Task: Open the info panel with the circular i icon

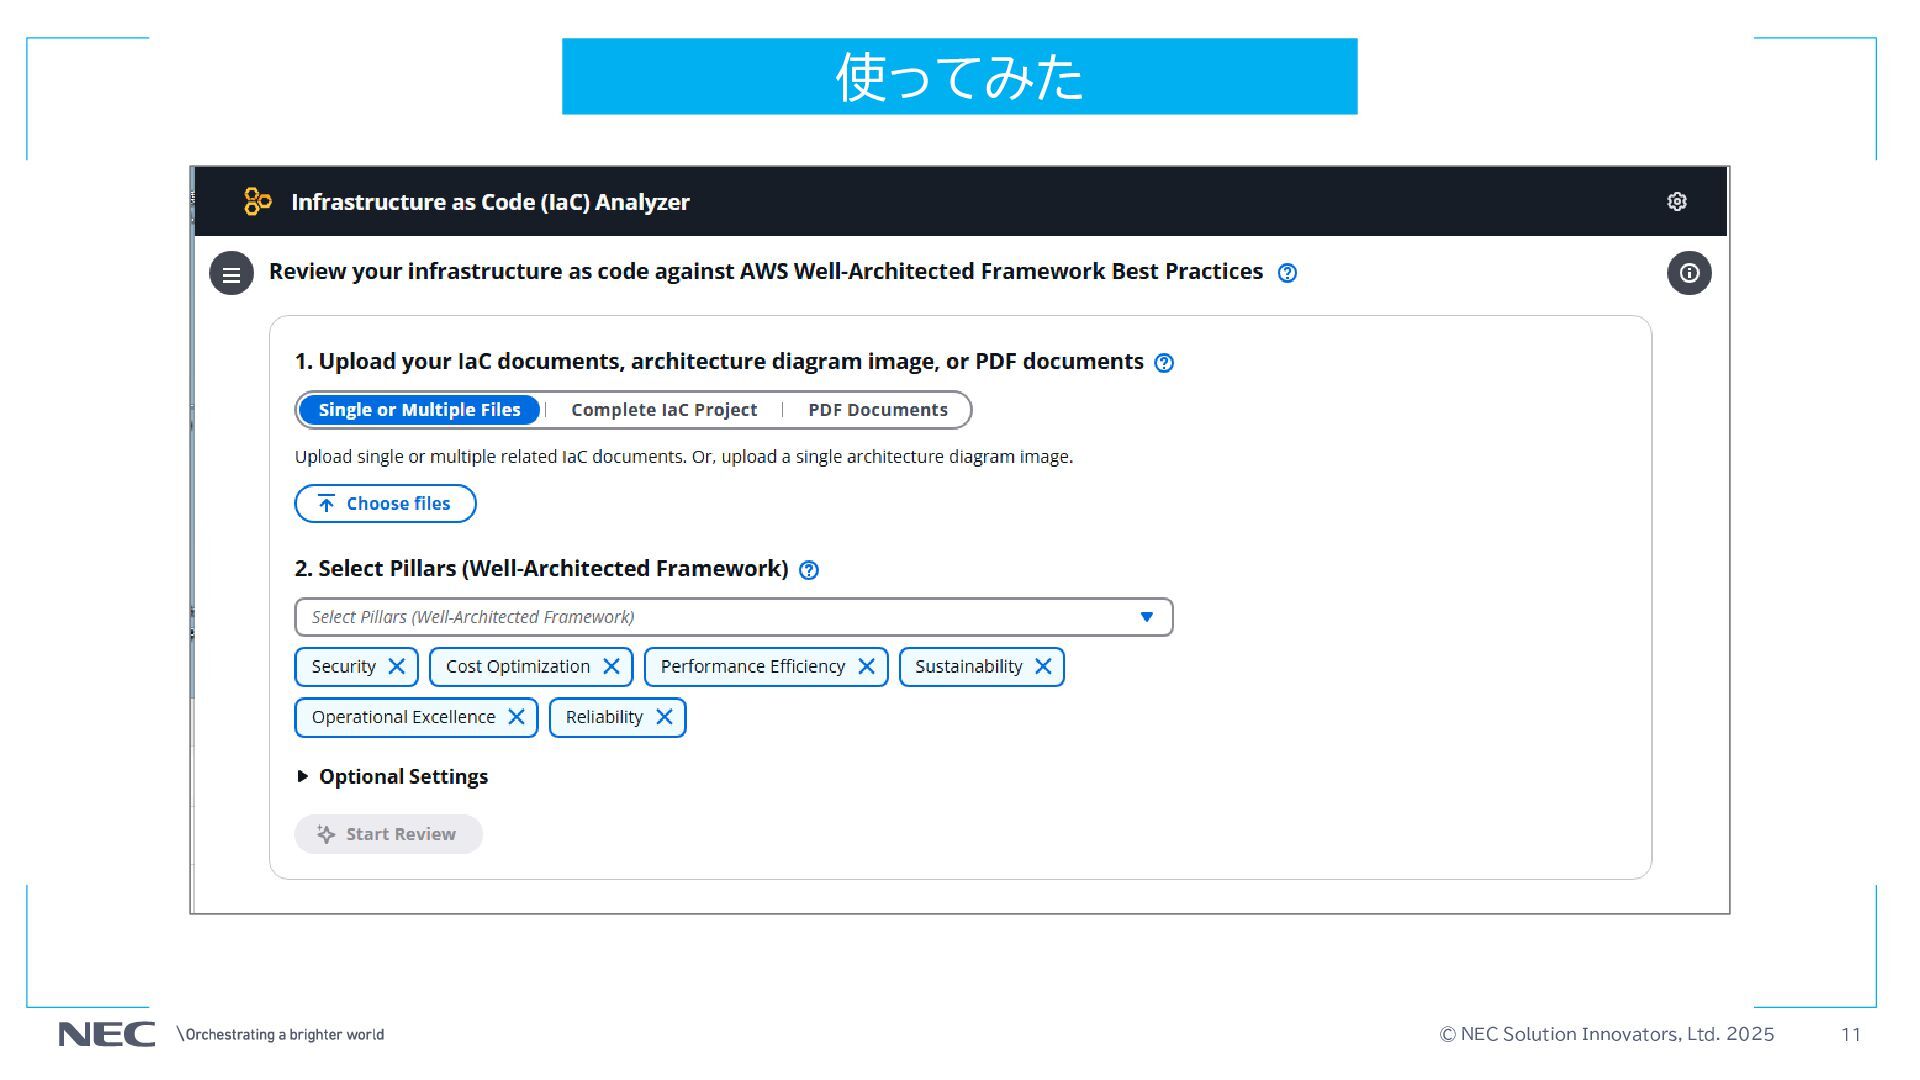Action: [1689, 273]
